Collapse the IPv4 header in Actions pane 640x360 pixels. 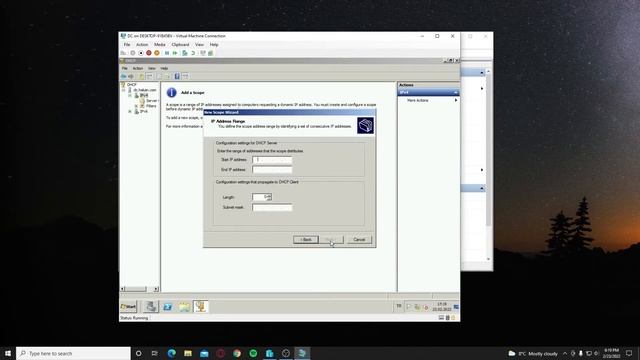point(456,93)
